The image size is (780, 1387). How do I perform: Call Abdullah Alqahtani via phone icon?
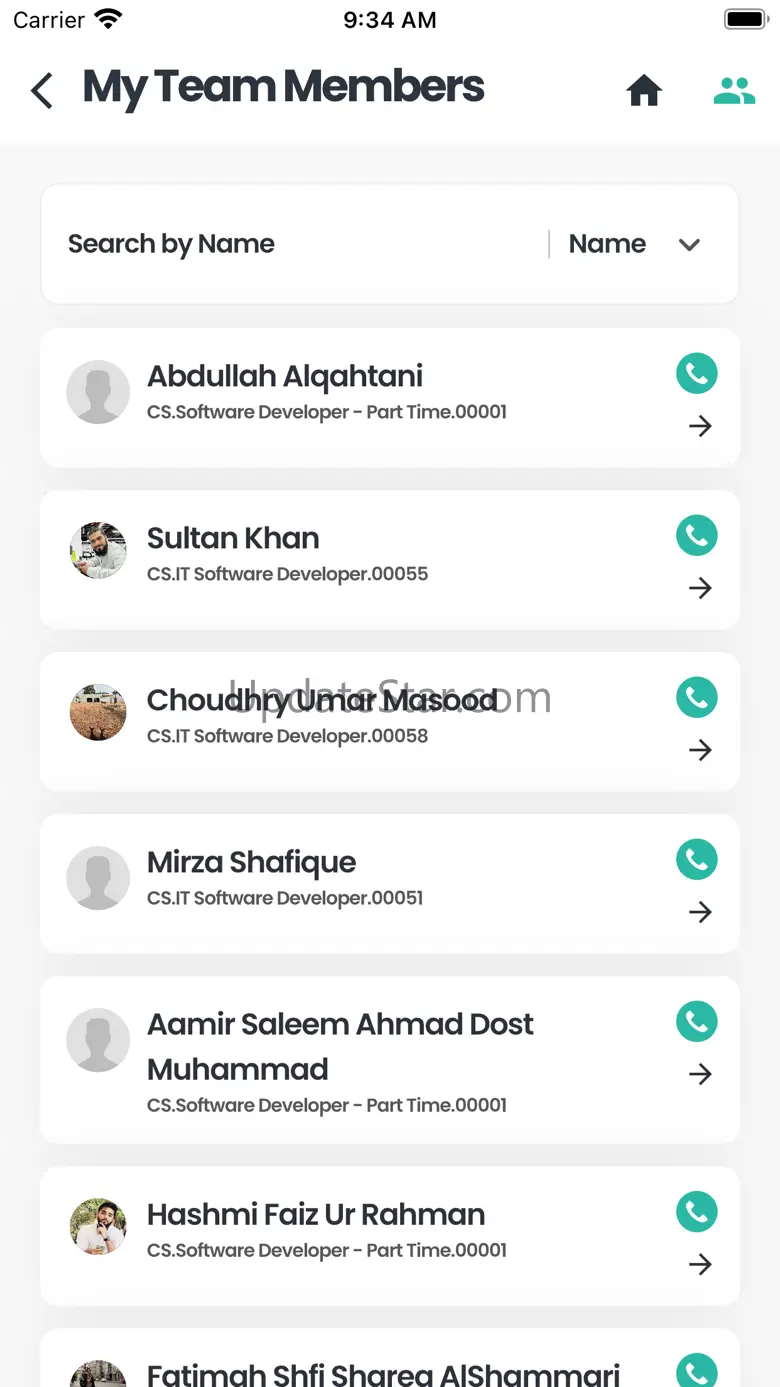[697, 374]
